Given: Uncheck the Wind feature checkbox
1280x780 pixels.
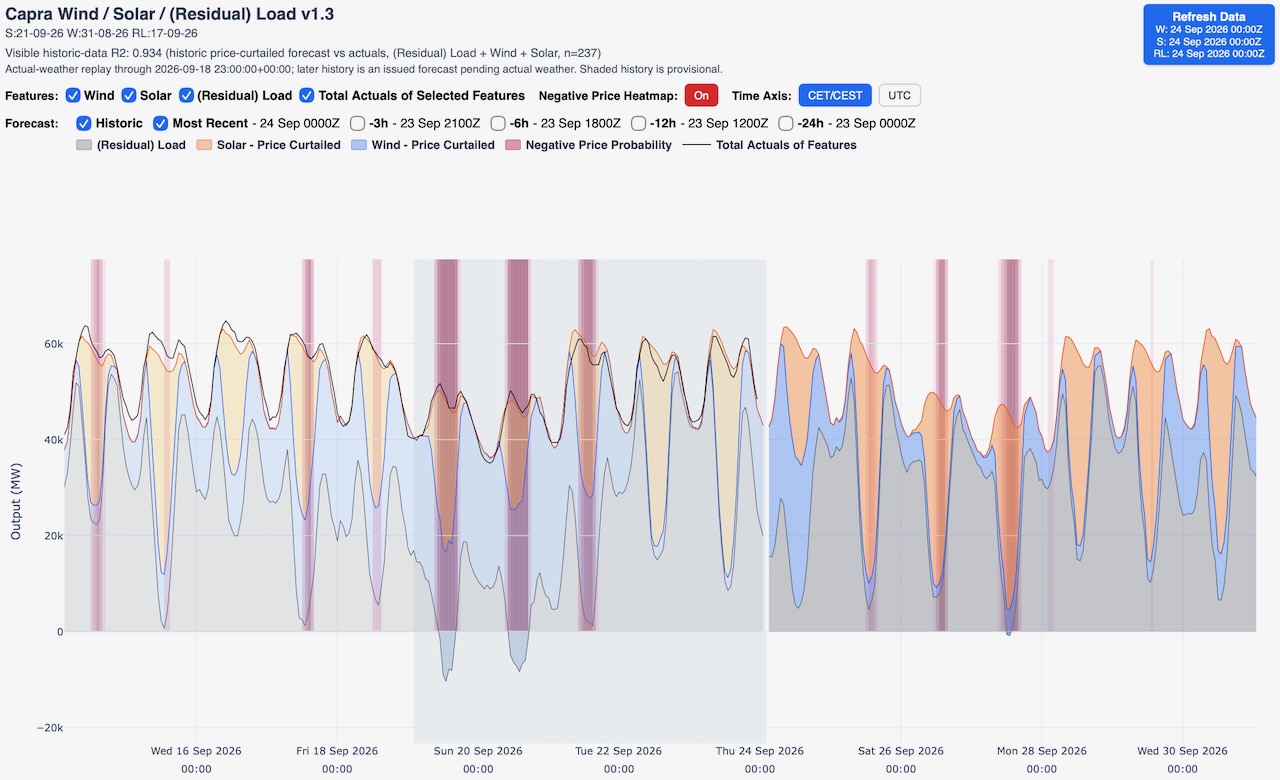Looking at the screenshot, I should 73,96.
